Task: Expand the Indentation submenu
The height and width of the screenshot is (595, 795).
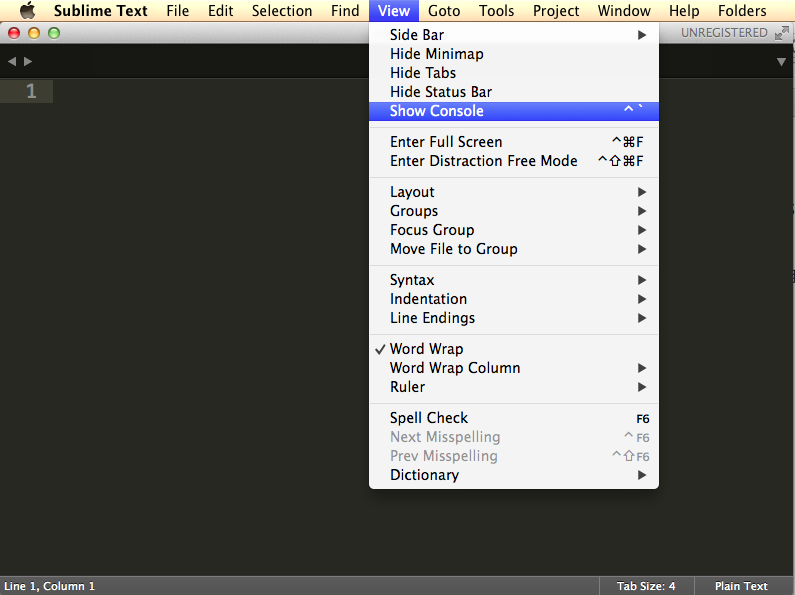Action: (514, 299)
